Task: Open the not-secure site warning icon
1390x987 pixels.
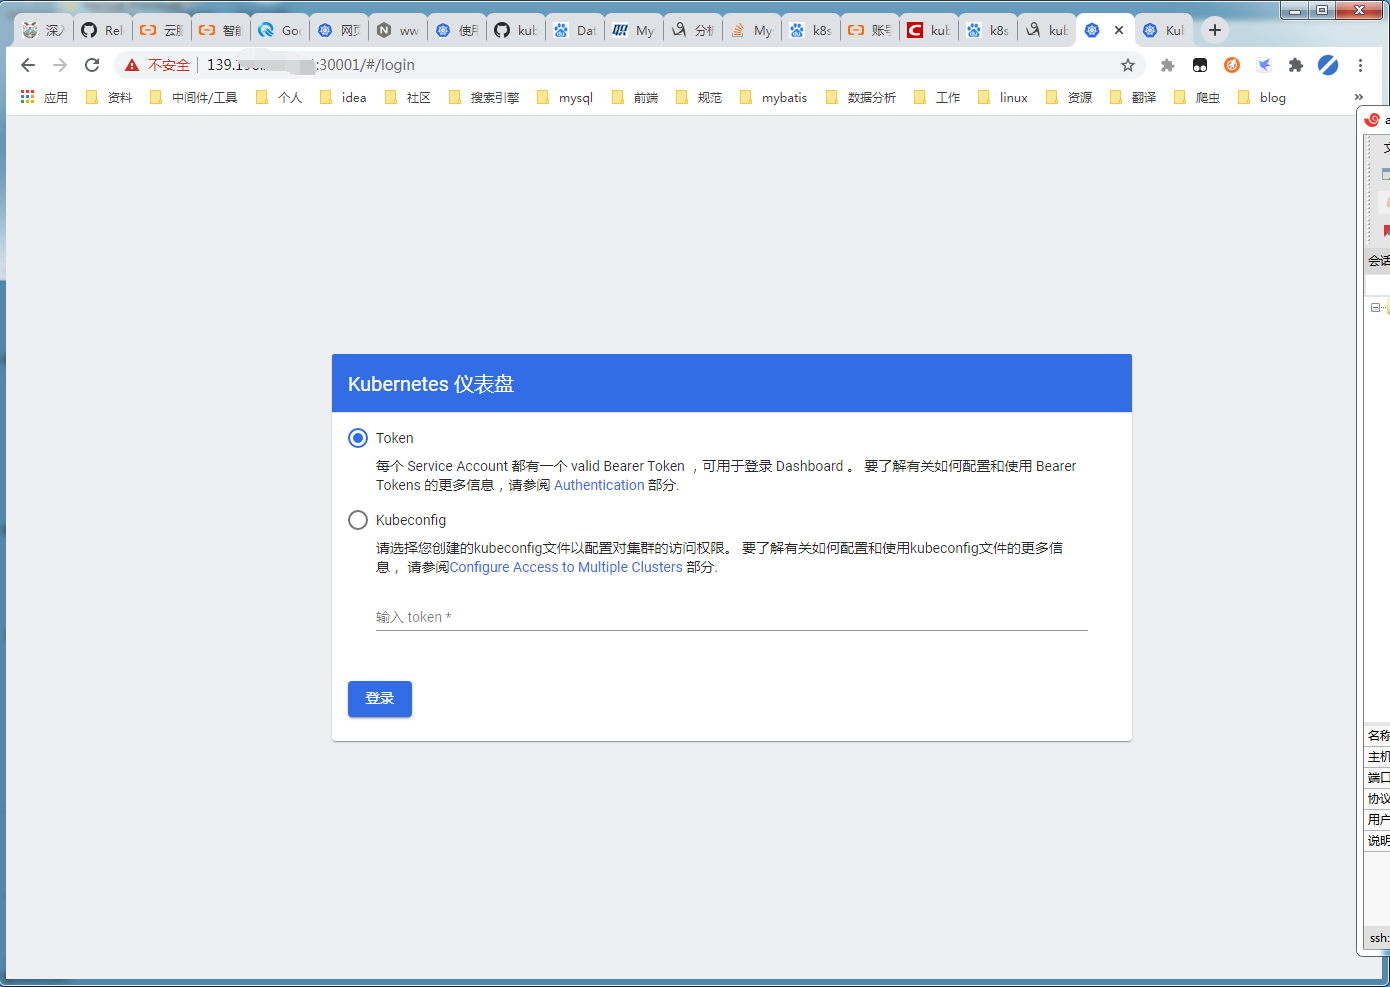Action: [132, 65]
